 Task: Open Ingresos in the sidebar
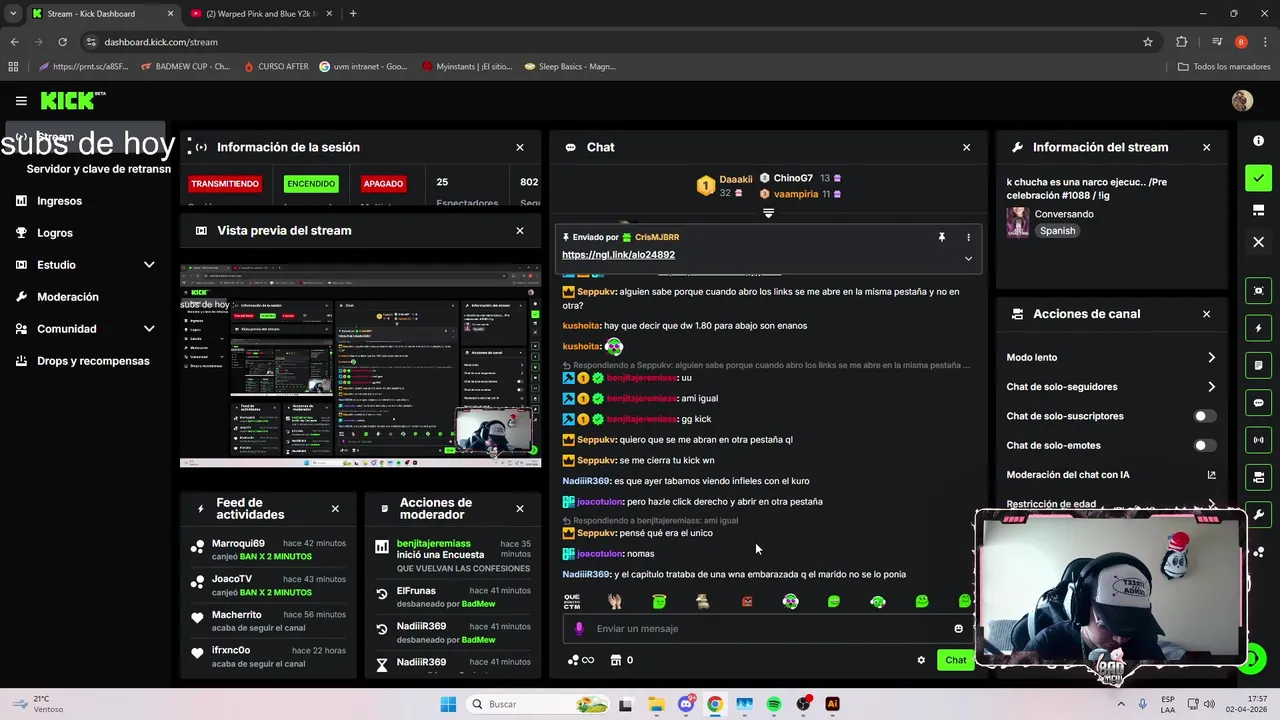[x=59, y=201]
